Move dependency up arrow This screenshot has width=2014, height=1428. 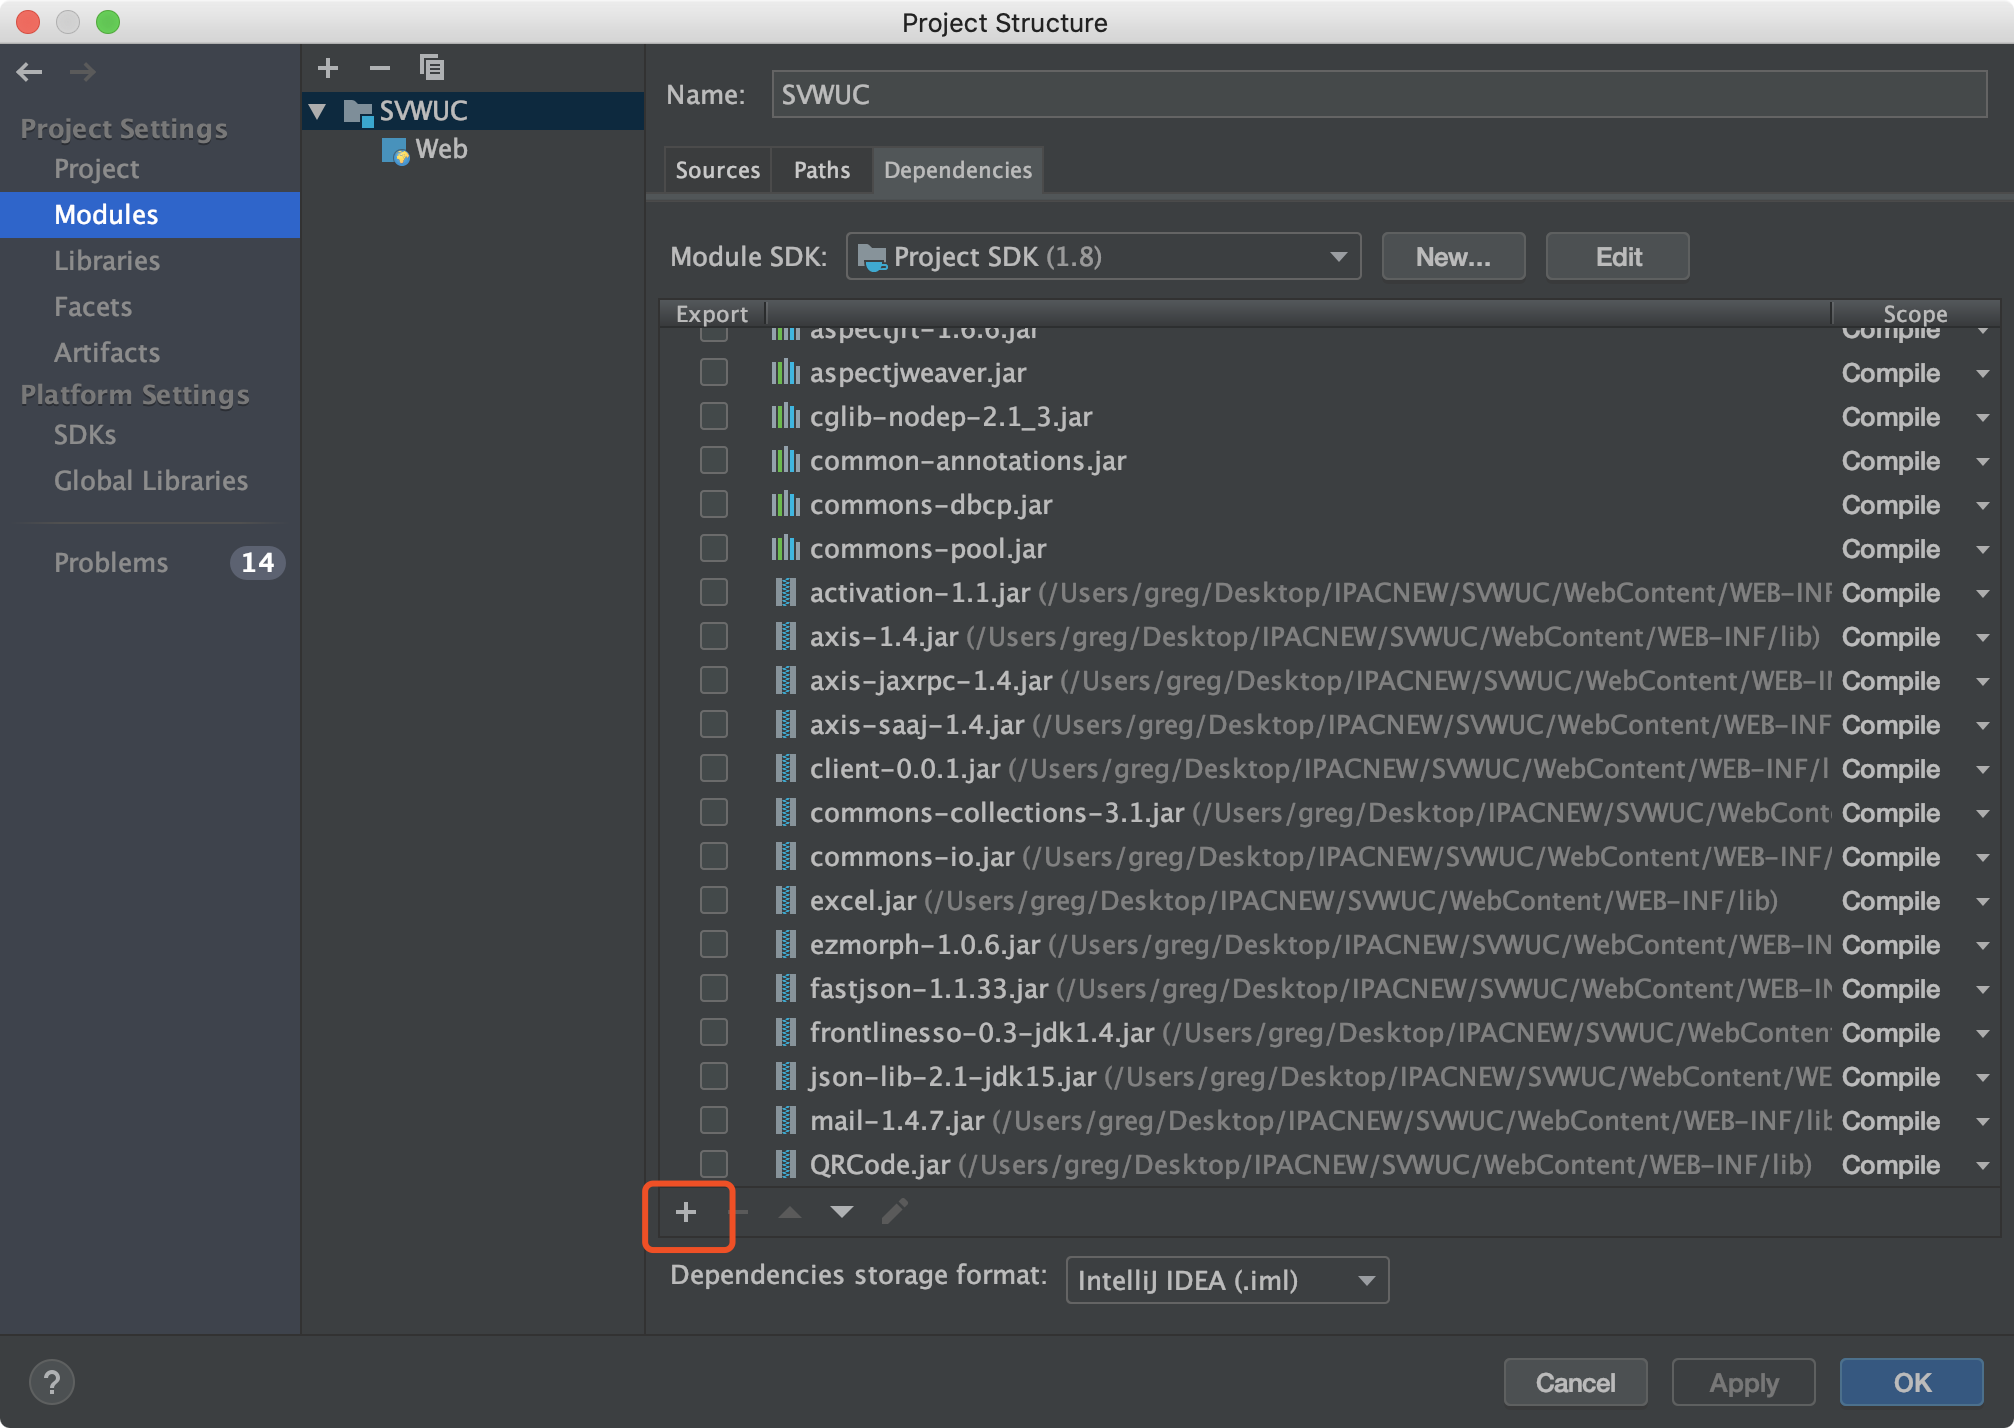[790, 1213]
